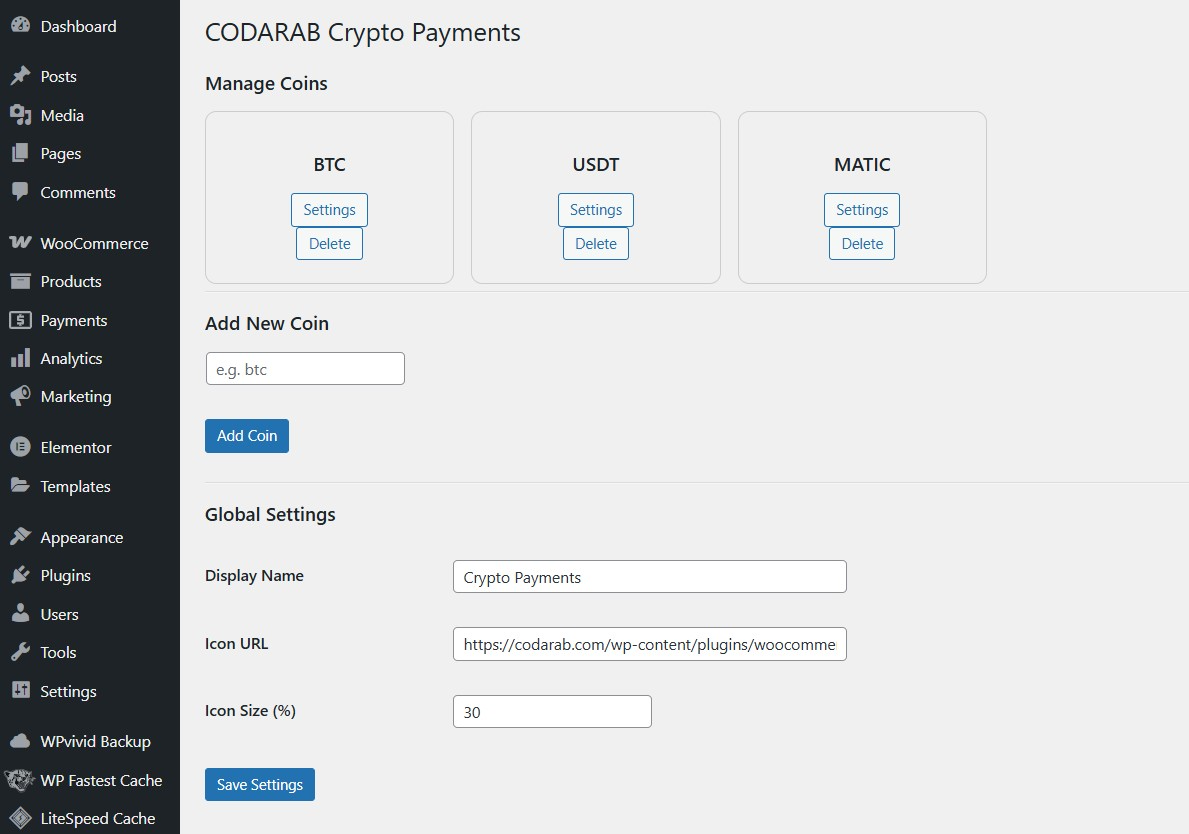Delete the MATIC coin

pyautogui.click(x=862, y=243)
